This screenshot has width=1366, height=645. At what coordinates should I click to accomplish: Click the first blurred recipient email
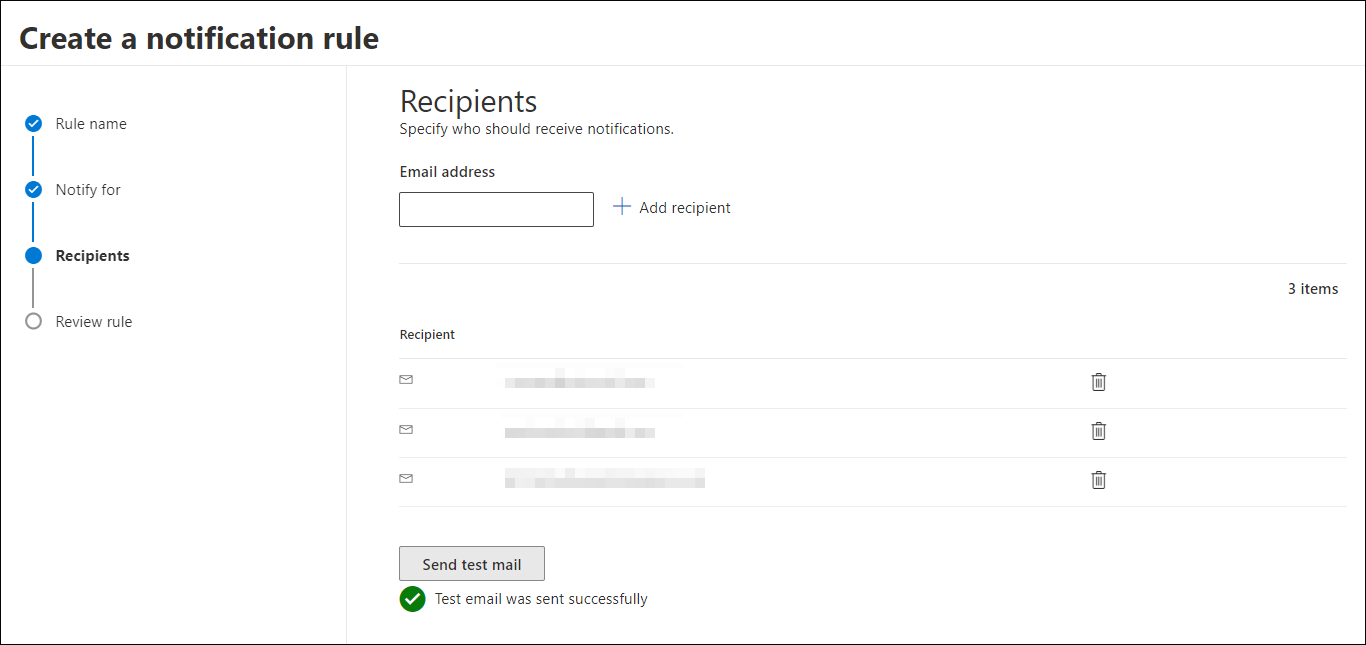tap(580, 380)
